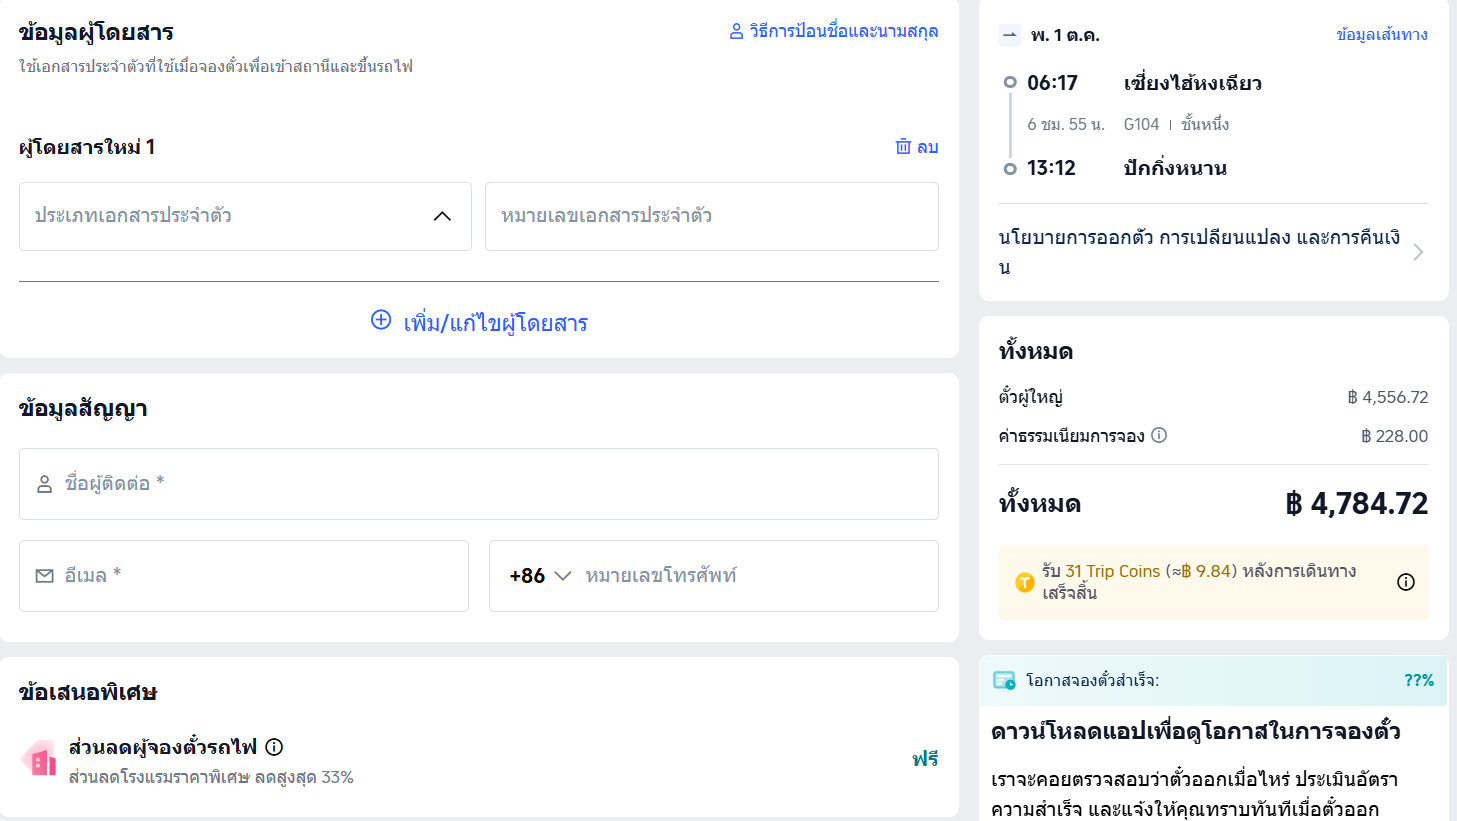The width and height of the screenshot is (1457, 821).
Task: Open the วิธีการป้อนชื่อและนามสกุล guide link
Action: coord(843,31)
